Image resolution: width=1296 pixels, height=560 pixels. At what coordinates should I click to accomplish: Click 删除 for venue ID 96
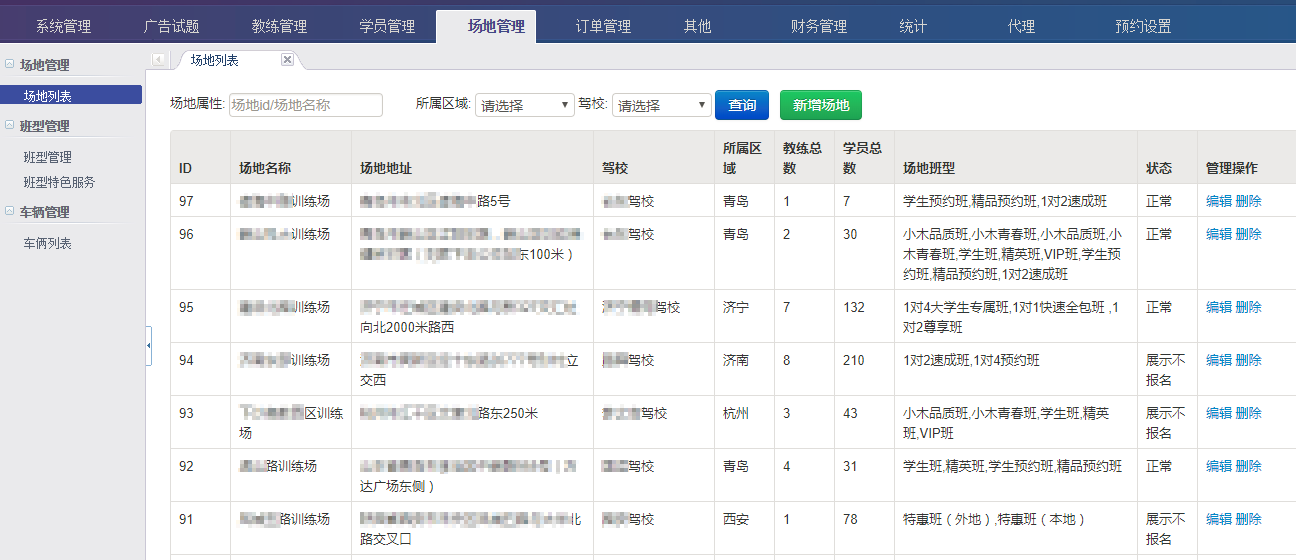point(1249,234)
